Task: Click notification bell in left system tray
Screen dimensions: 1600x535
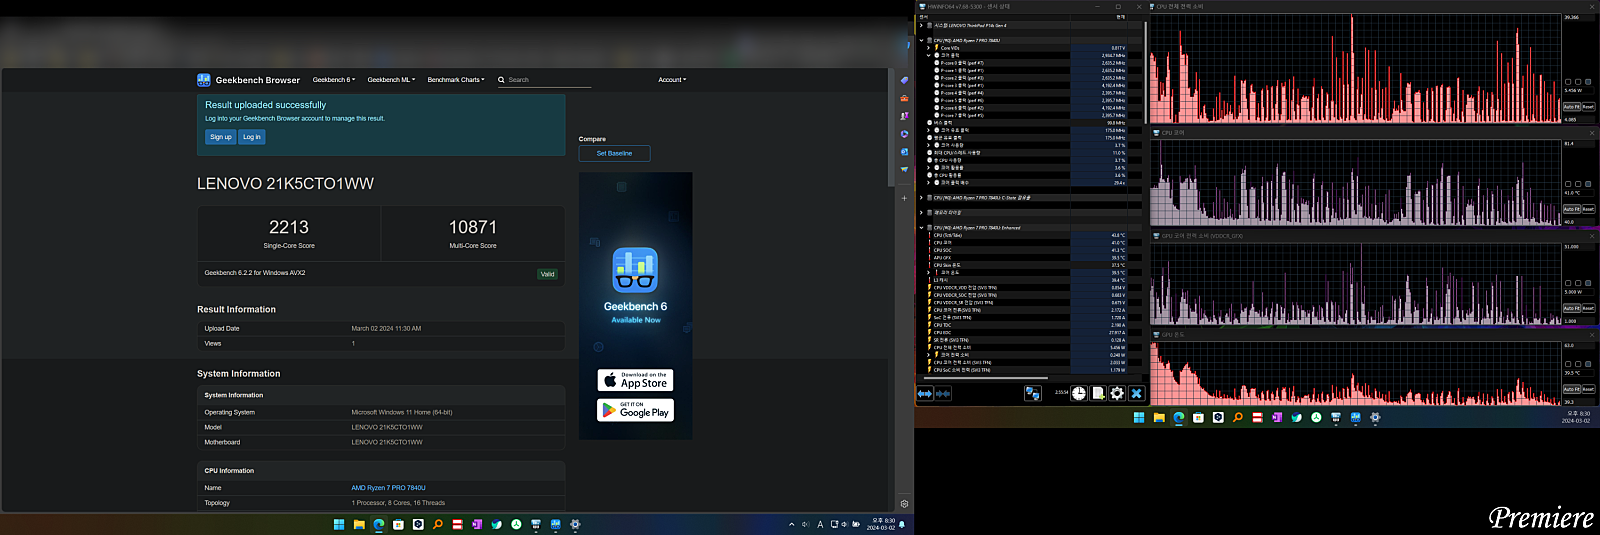Action: (902, 524)
